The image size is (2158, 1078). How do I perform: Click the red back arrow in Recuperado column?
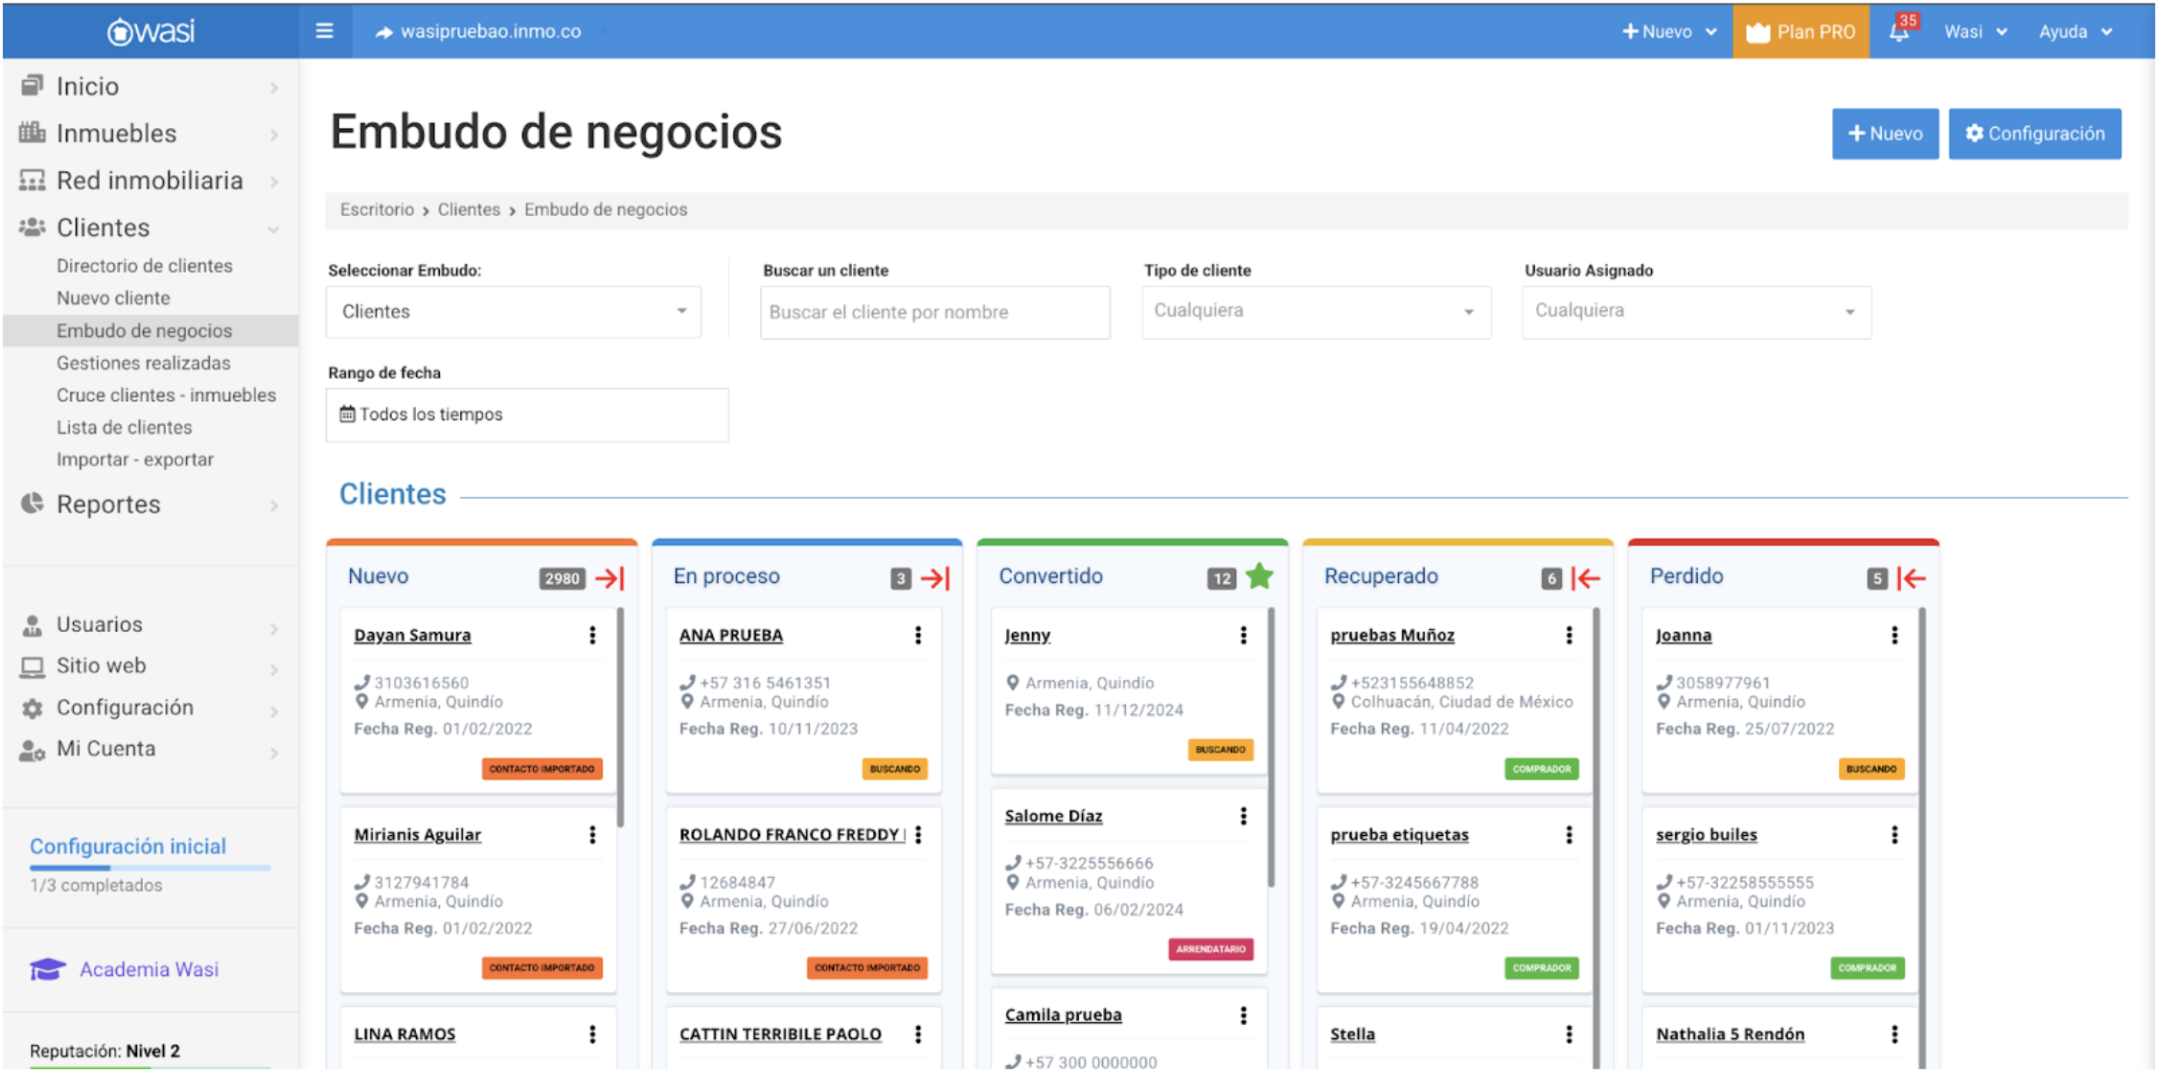pyautogui.click(x=1586, y=578)
